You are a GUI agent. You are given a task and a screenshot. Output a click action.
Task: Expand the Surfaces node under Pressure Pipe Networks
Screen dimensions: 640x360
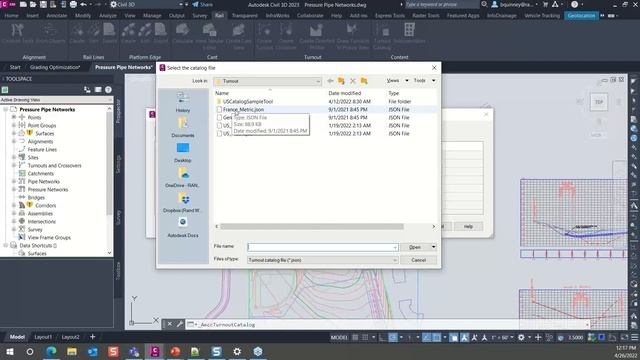click(13, 133)
